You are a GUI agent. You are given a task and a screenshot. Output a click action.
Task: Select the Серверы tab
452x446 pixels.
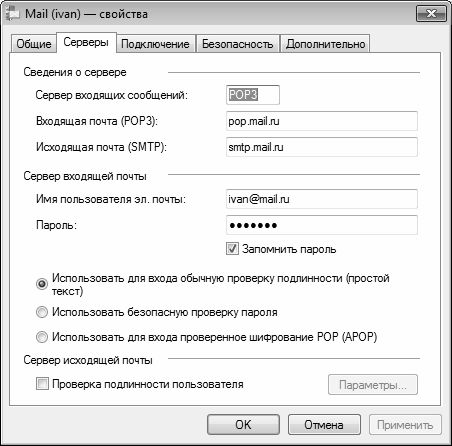(x=86, y=42)
